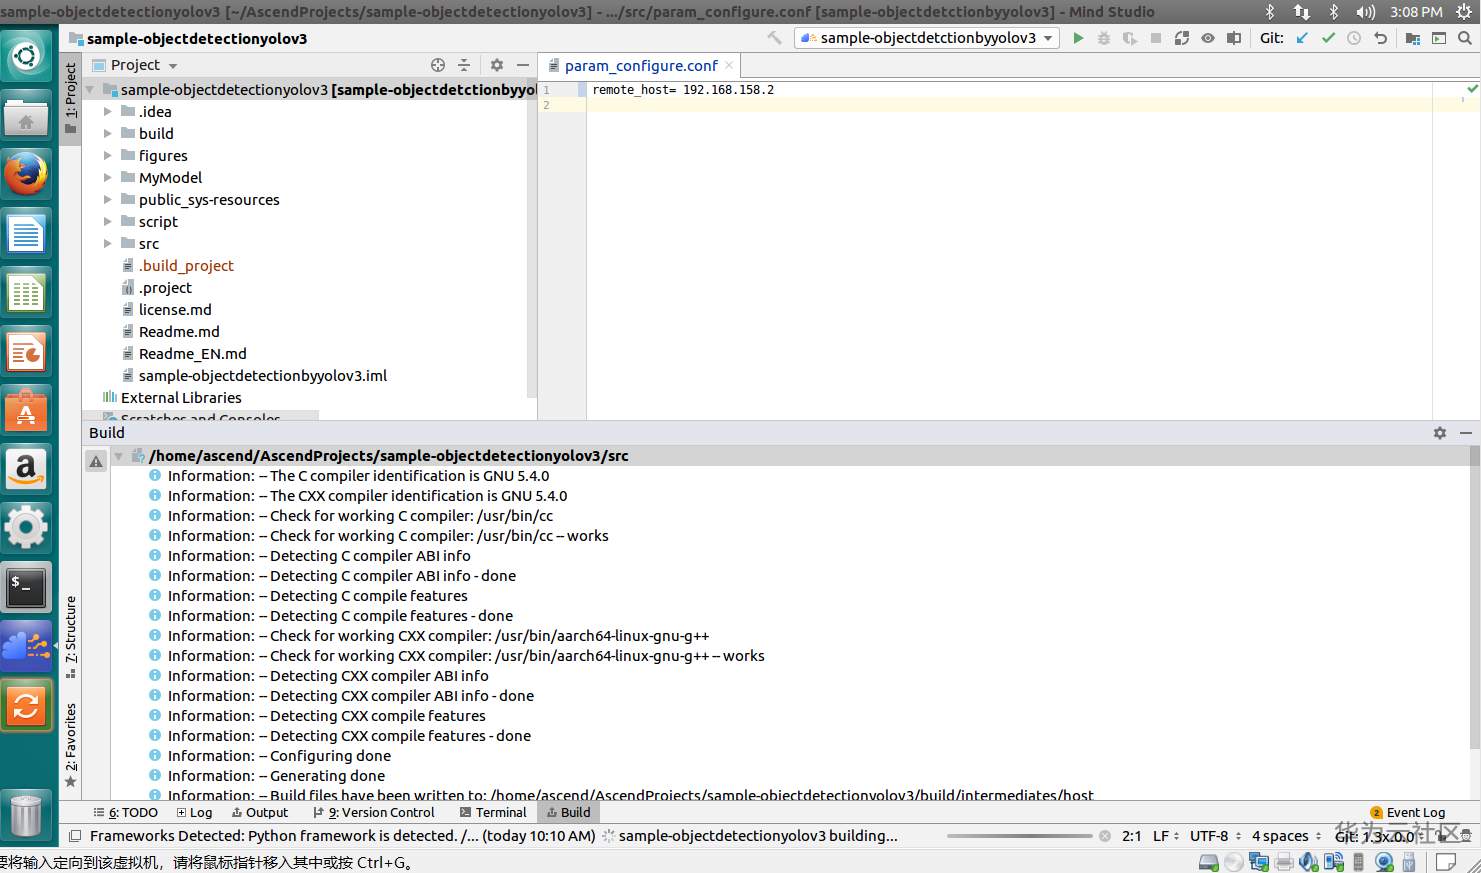Screen dimensions: 1481x873
Task: Click the Build panel vertical scrollbar
Action: (x=1474, y=598)
